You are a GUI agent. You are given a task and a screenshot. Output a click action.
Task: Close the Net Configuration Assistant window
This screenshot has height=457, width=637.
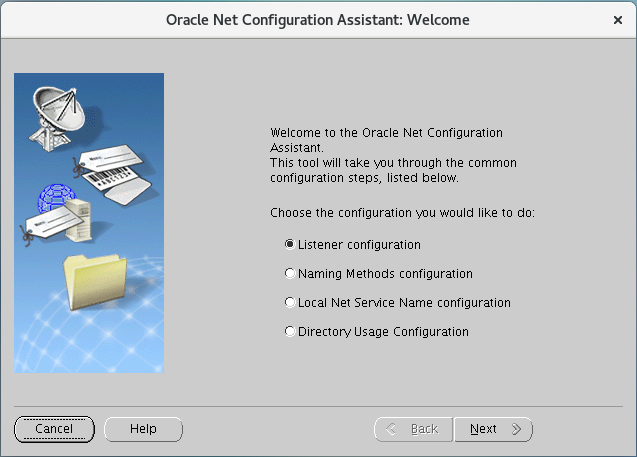[618, 20]
